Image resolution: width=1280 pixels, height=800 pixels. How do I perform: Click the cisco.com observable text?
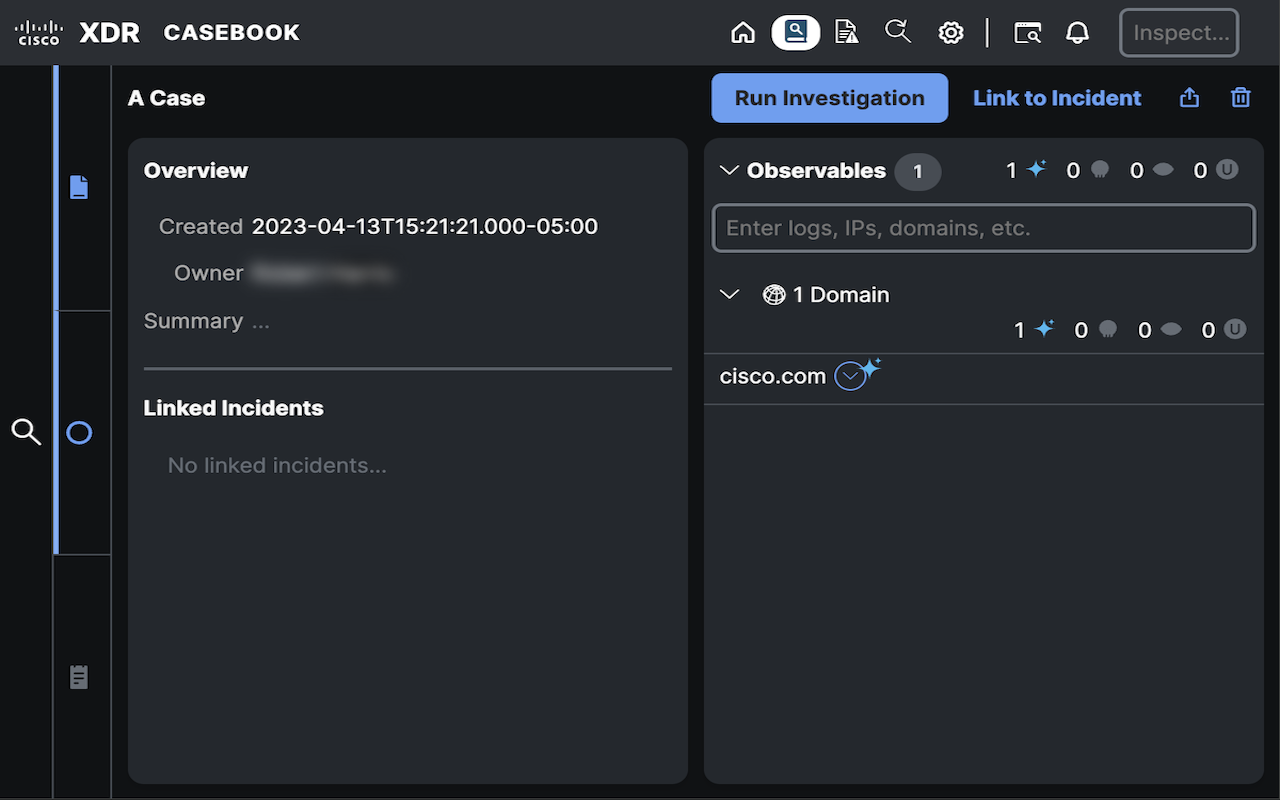[x=773, y=377]
